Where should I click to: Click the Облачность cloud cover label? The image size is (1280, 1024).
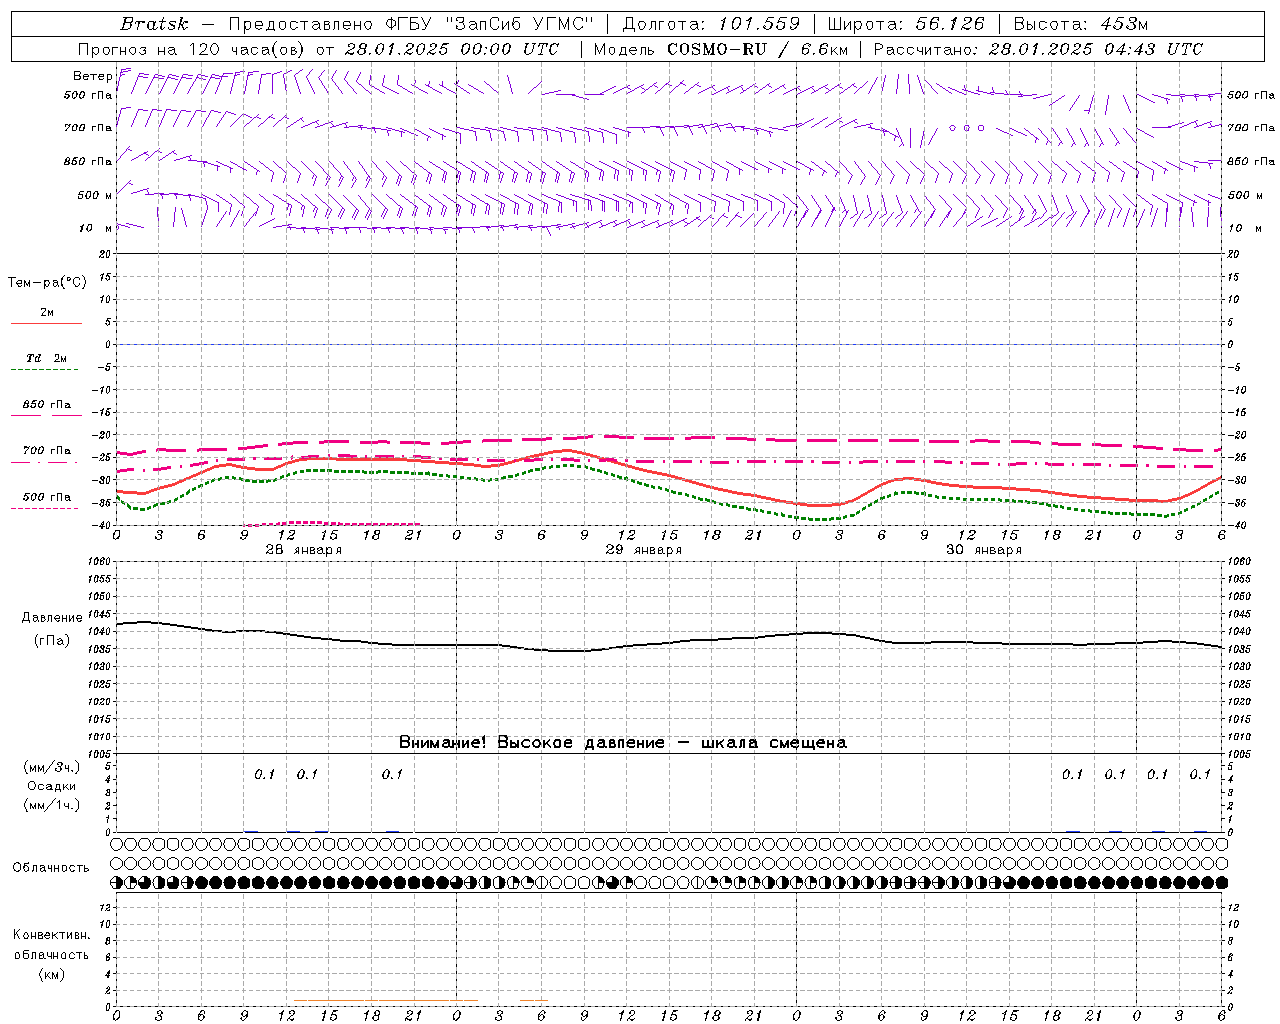point(51,868)
